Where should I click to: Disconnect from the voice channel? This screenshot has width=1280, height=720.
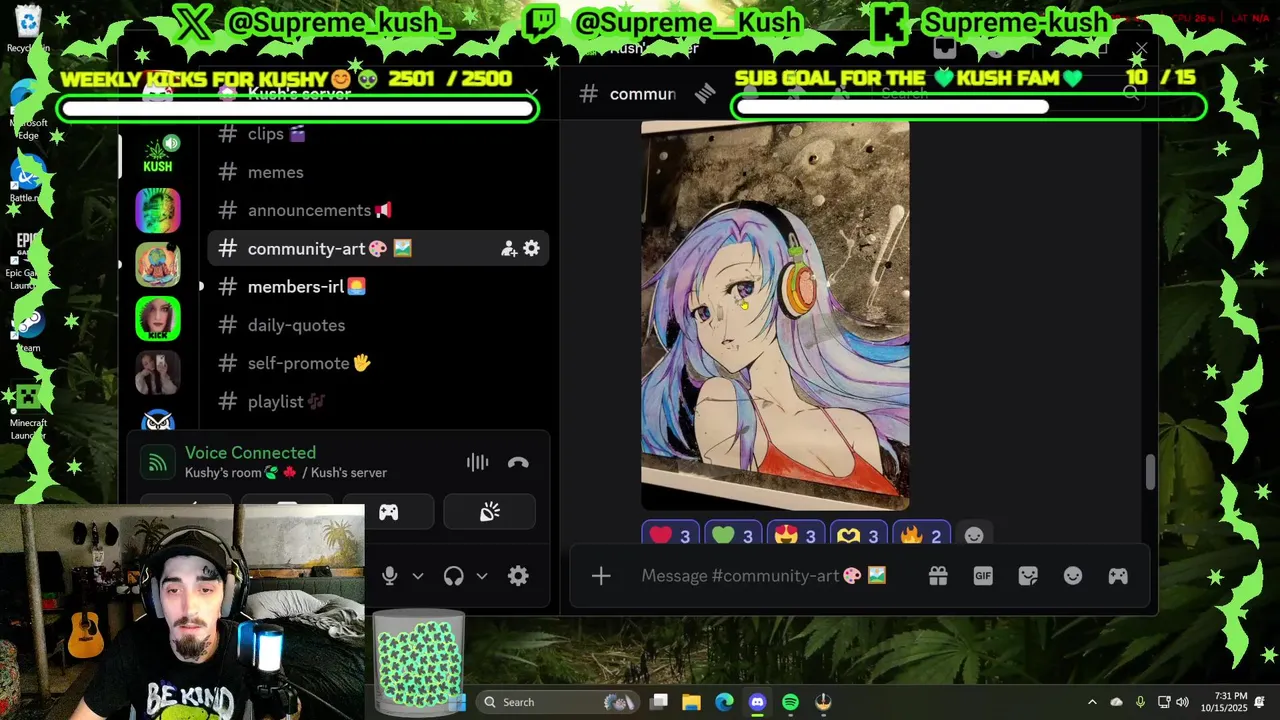click(x=518, y=463)
